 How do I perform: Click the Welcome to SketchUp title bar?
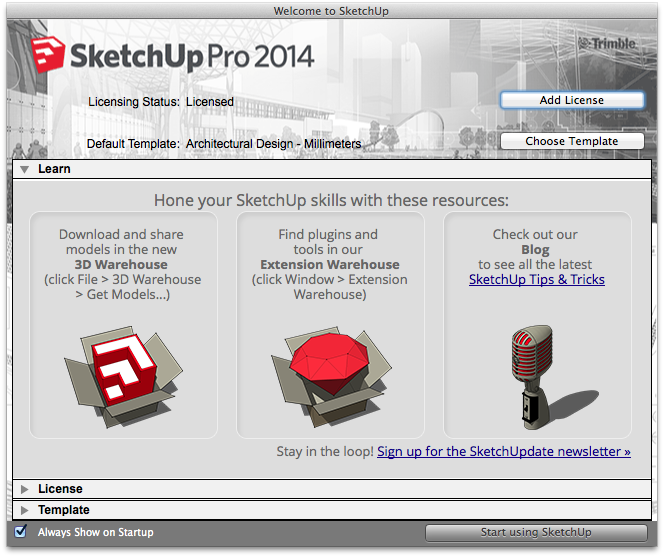pos(331,11)
